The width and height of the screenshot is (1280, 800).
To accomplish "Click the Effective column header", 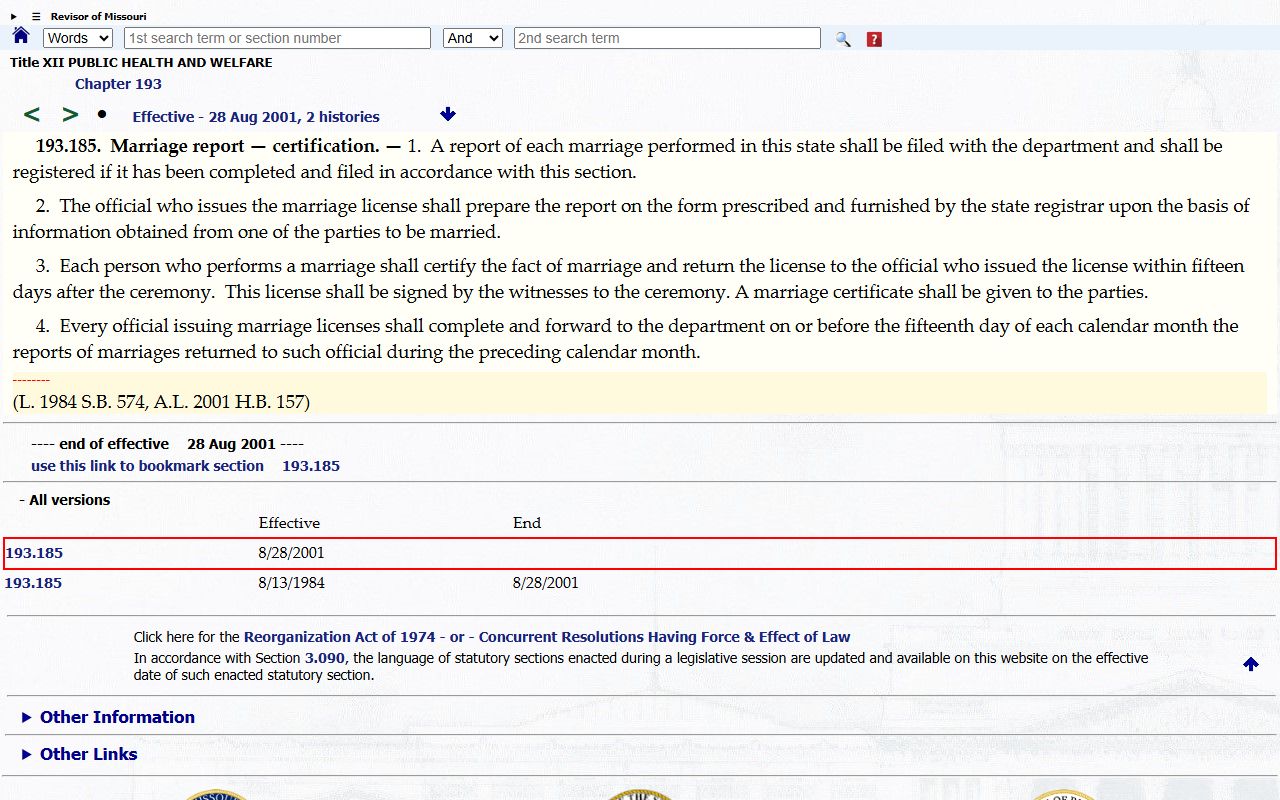I will 289,523.
